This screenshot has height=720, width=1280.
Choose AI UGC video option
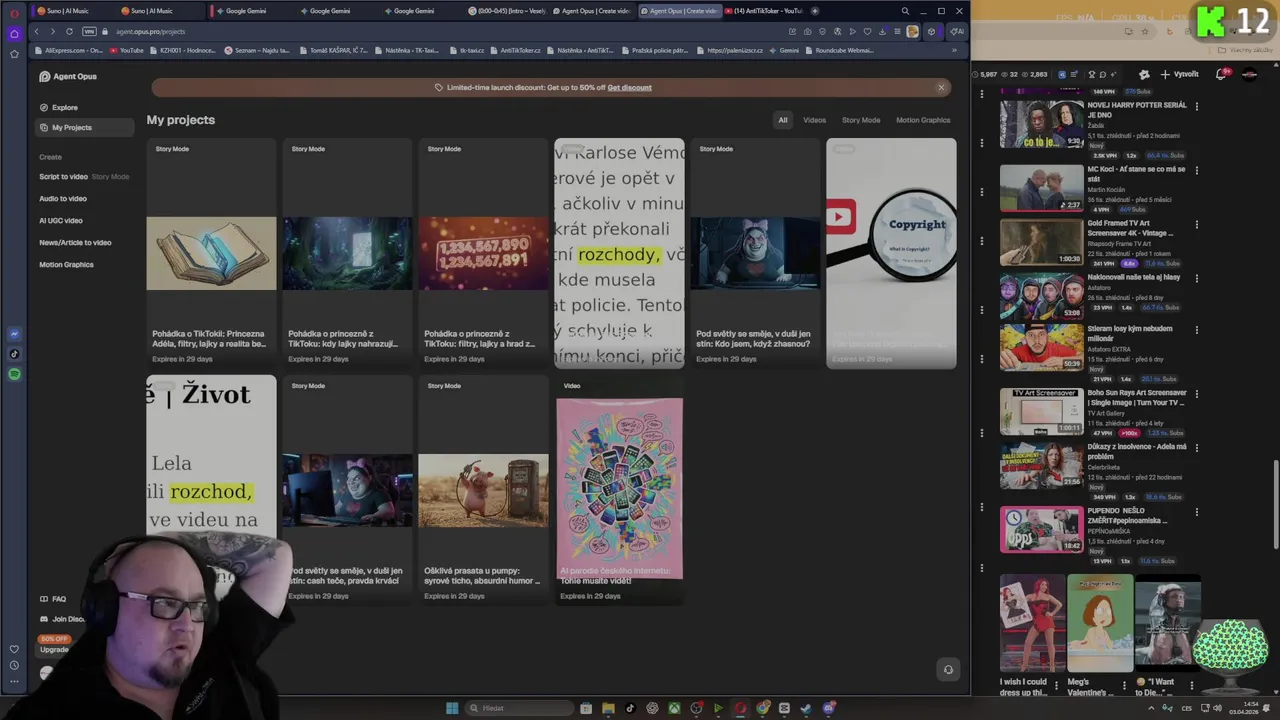[60, 221]
